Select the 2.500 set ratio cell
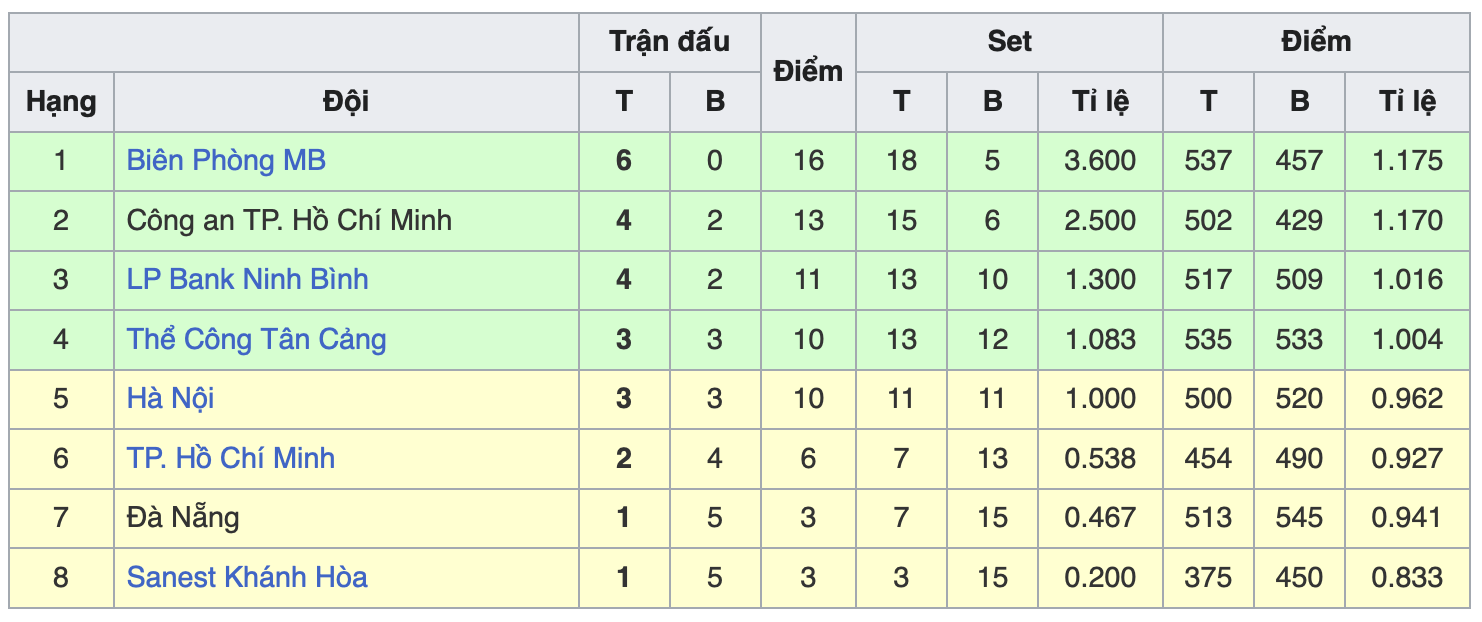Viewport: 1482px width, 622px height. pos(1100,221)
